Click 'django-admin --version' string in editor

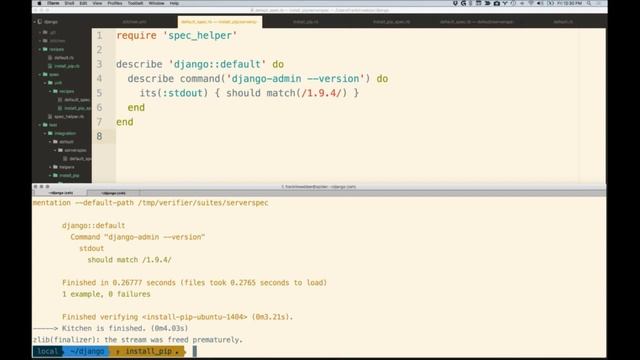pyautogui.click(x=296, y=79)
